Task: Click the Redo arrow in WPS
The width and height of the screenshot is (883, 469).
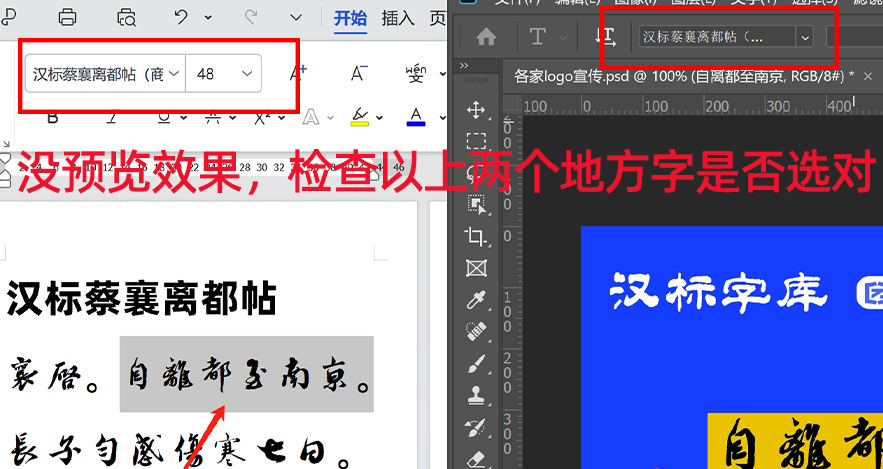Action: (251, 17)
